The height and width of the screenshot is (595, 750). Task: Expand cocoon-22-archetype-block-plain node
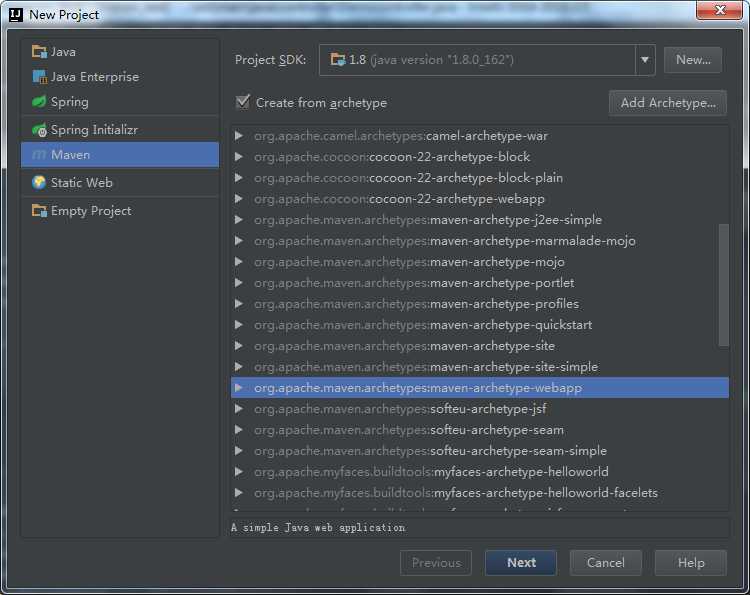point(239,178)
